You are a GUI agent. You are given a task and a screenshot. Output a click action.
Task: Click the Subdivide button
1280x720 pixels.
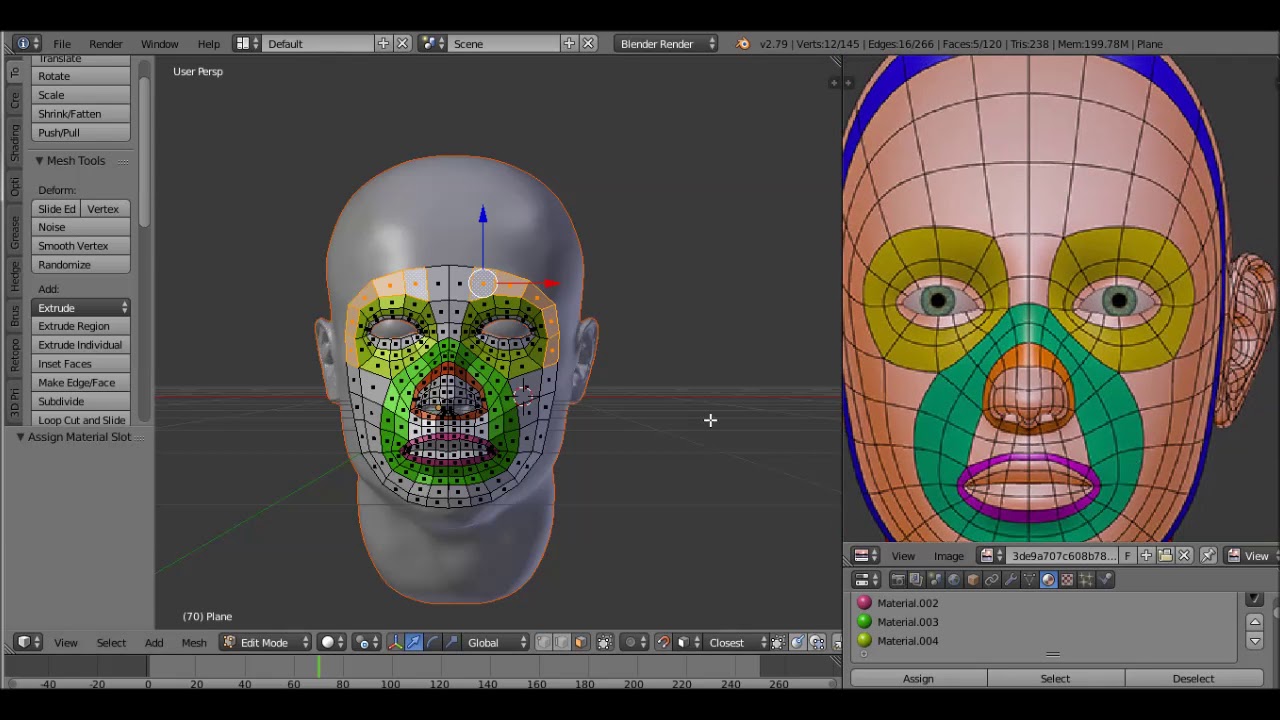(x=81, y=401)
